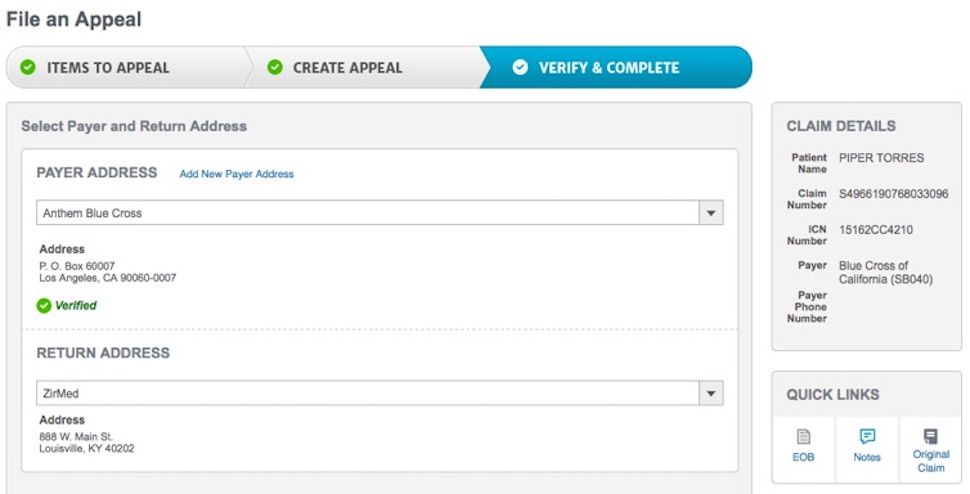Click the Verify & Complete checkmark icon
Viewport: 970px width, 494px height.
tap(519, 68)
